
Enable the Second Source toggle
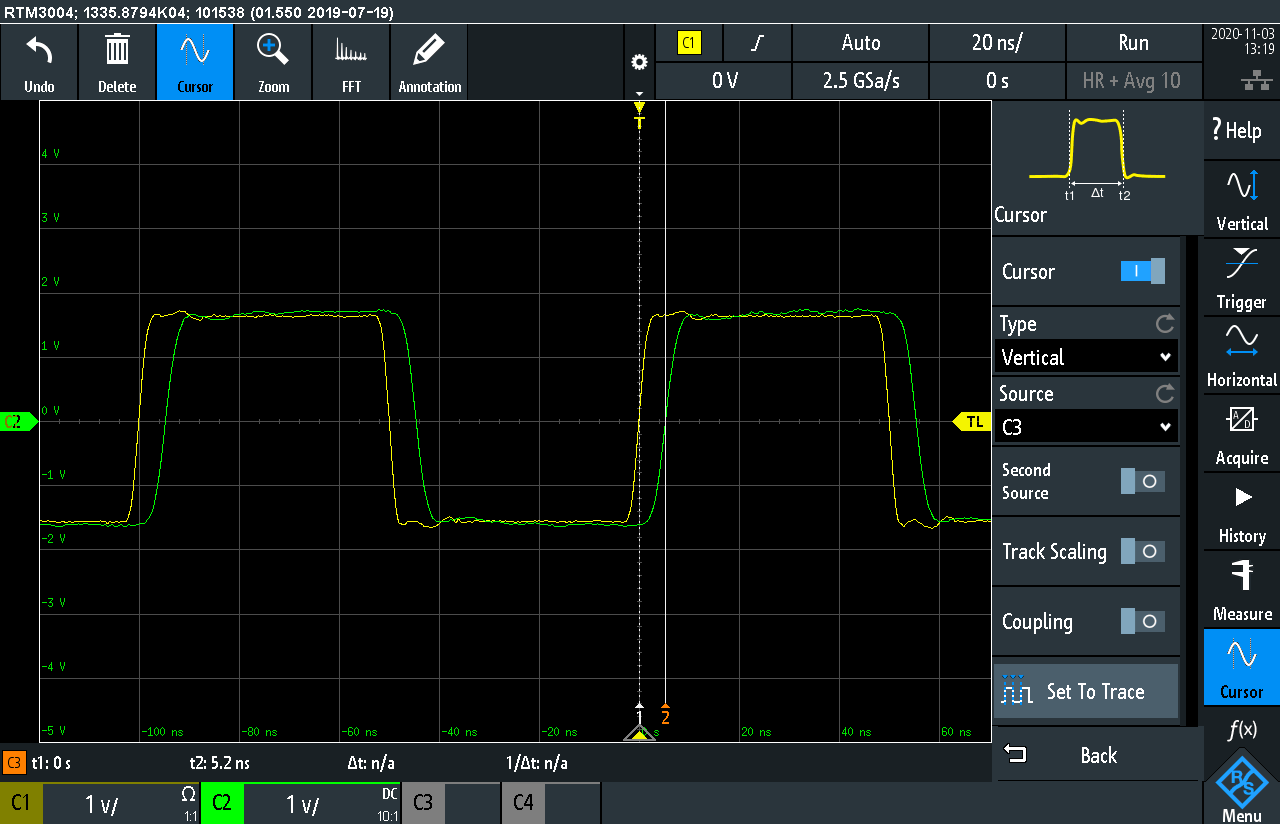(1142, 481)
